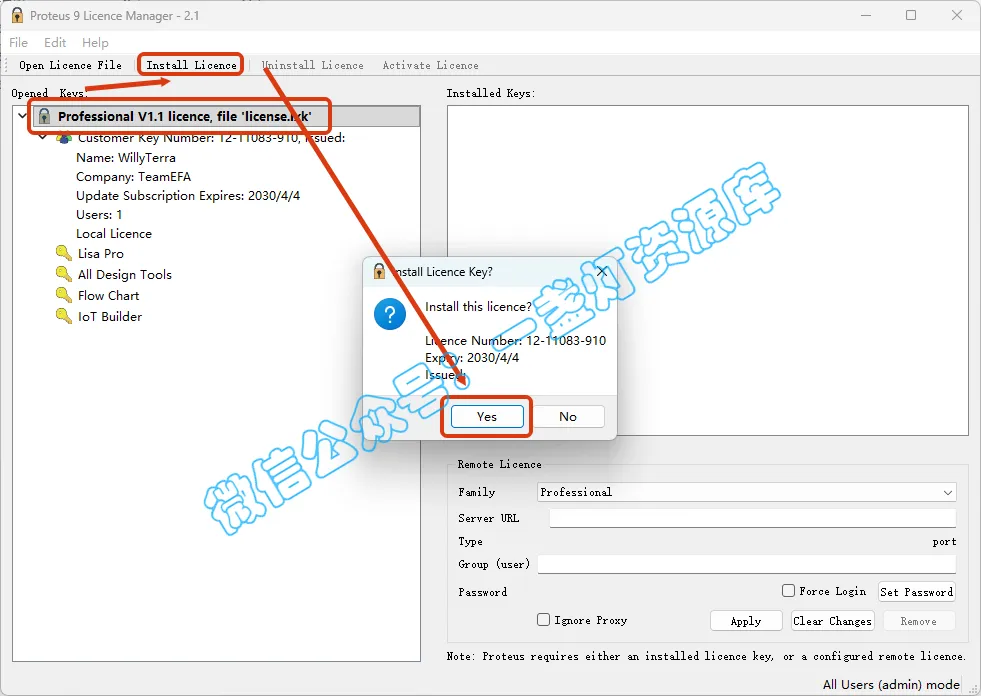Click the Clear Changes button
Viewport: 981px width, 696px height.
pos(832,621)
